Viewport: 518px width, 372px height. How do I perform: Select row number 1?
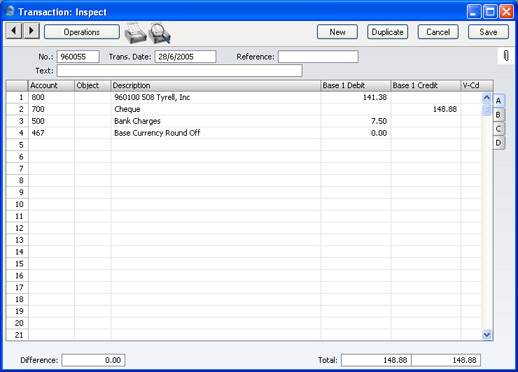[x=17, y=97]
